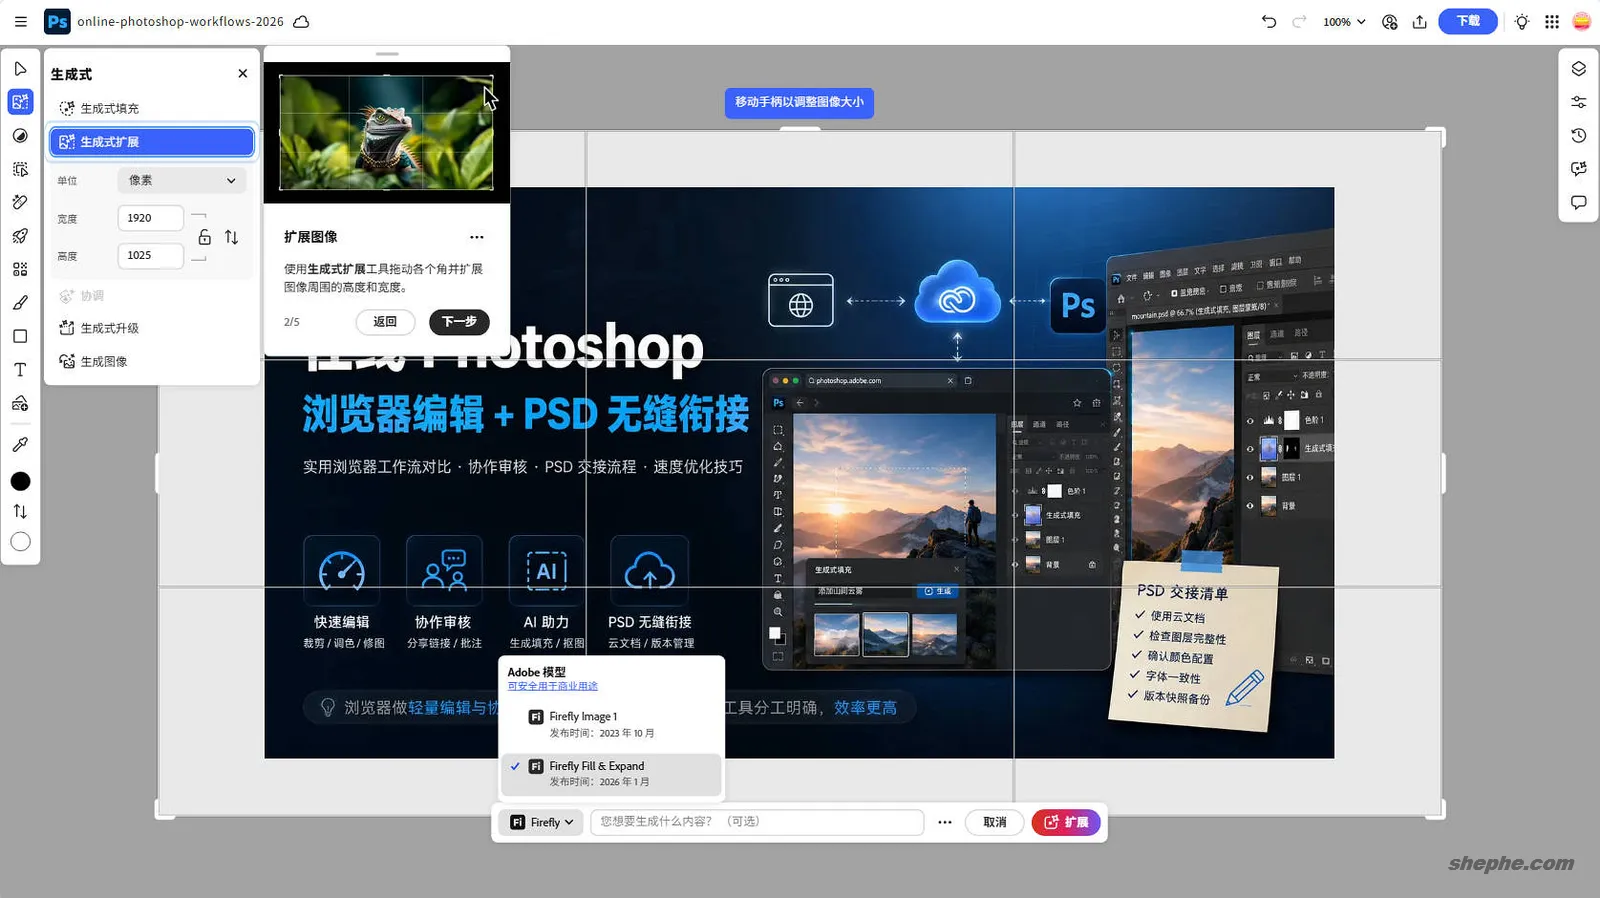Viewport: 1600px width, 898px height.
Task: Select the half-filled circle adjustments tool
Action: 20,136
